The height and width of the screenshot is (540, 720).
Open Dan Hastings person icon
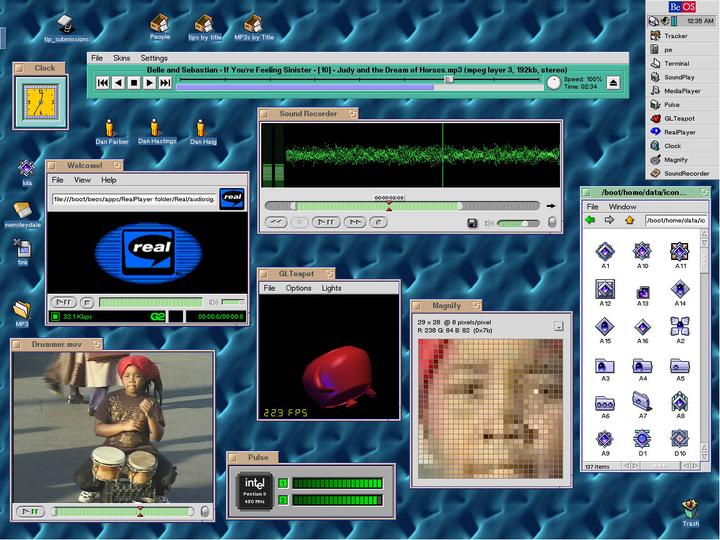156,127
